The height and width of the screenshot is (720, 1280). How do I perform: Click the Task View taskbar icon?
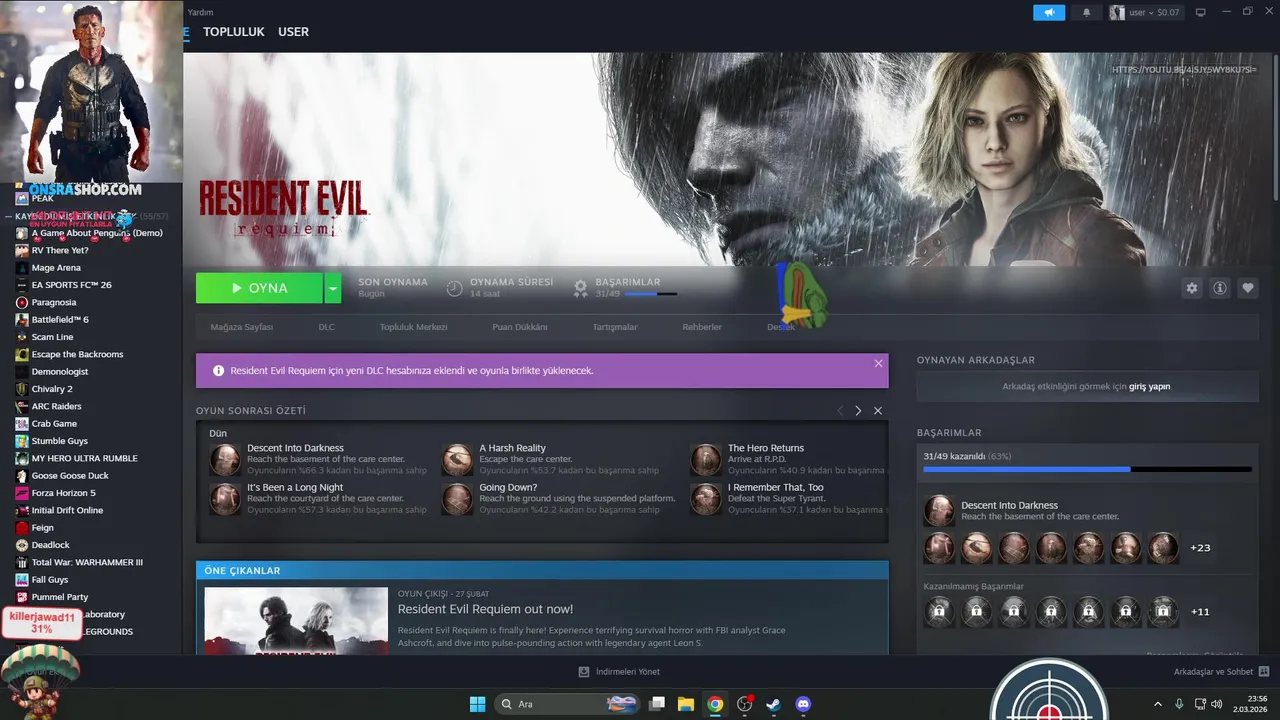click(x=657, y=704)
